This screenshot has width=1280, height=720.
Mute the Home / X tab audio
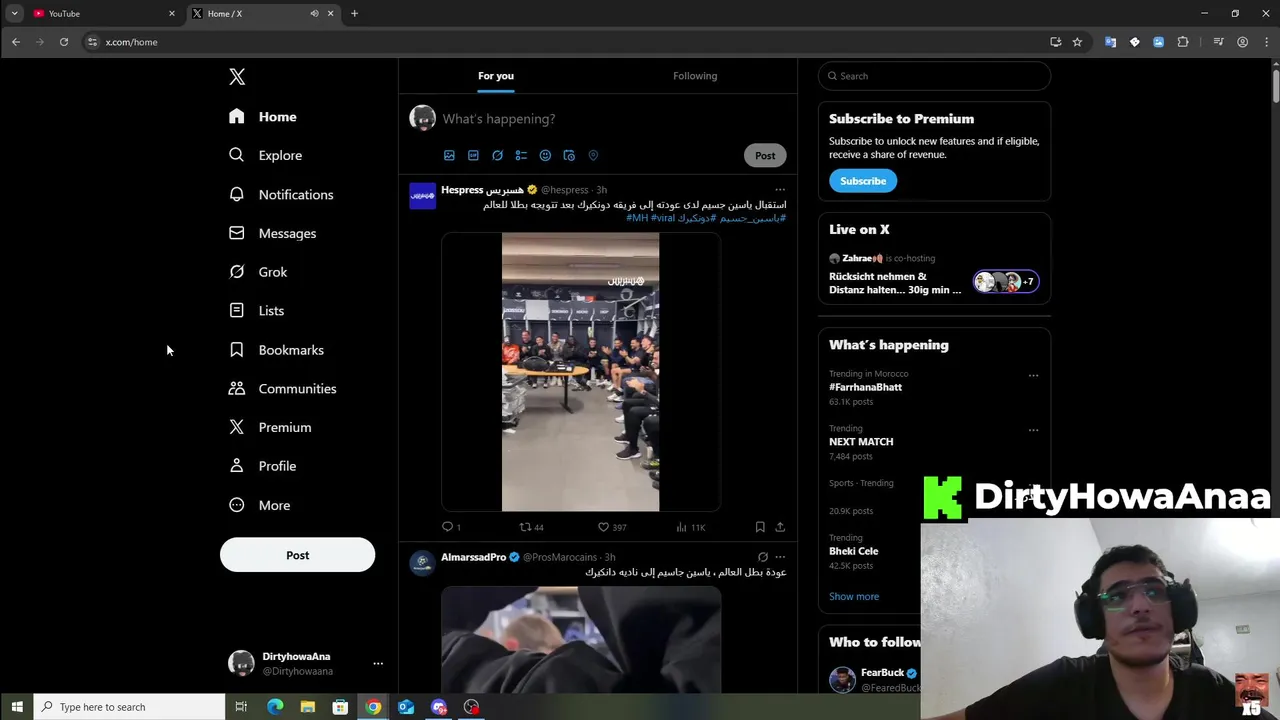pyautogui.click(x=314, y=13)
